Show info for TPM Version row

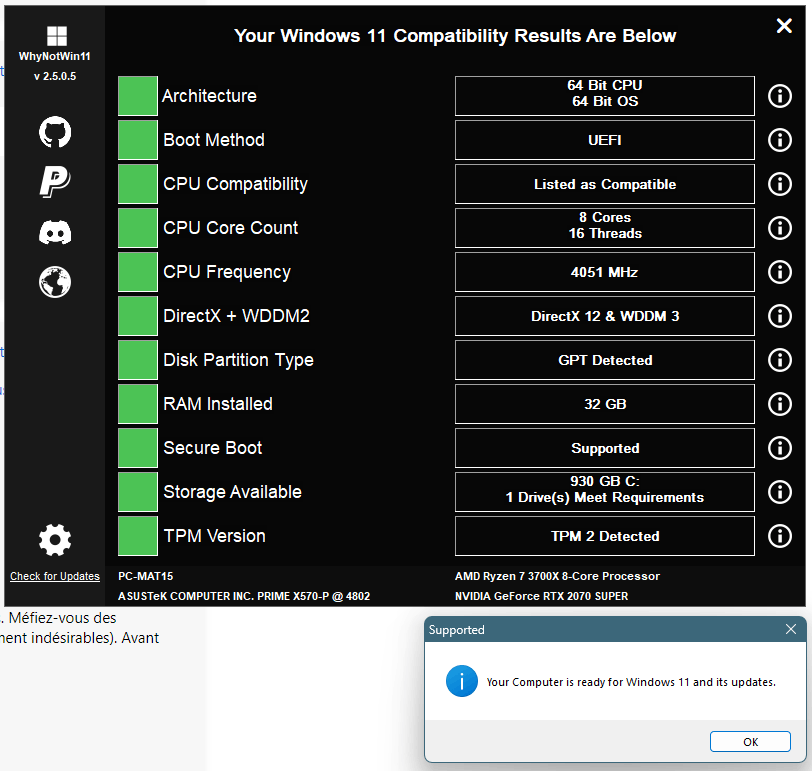[779, 536]
